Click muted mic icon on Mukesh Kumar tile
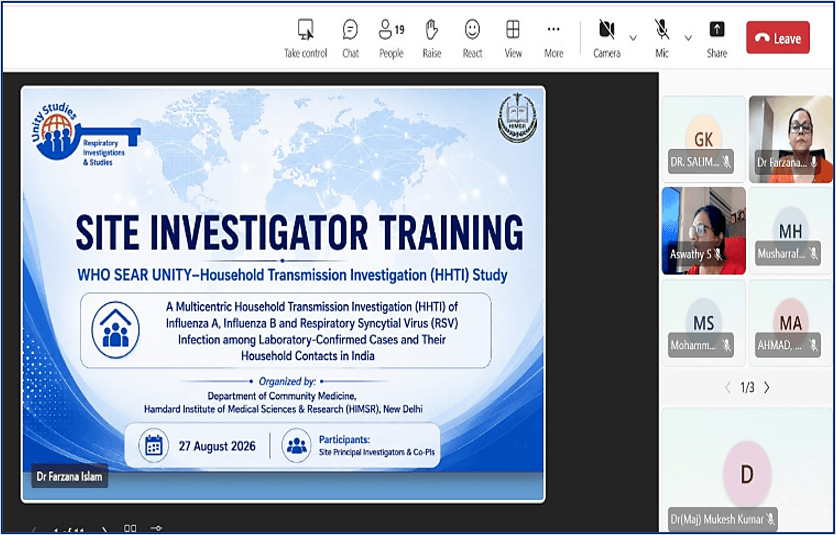The width and height of the screenshot is (836, 535). pos(770,518)
